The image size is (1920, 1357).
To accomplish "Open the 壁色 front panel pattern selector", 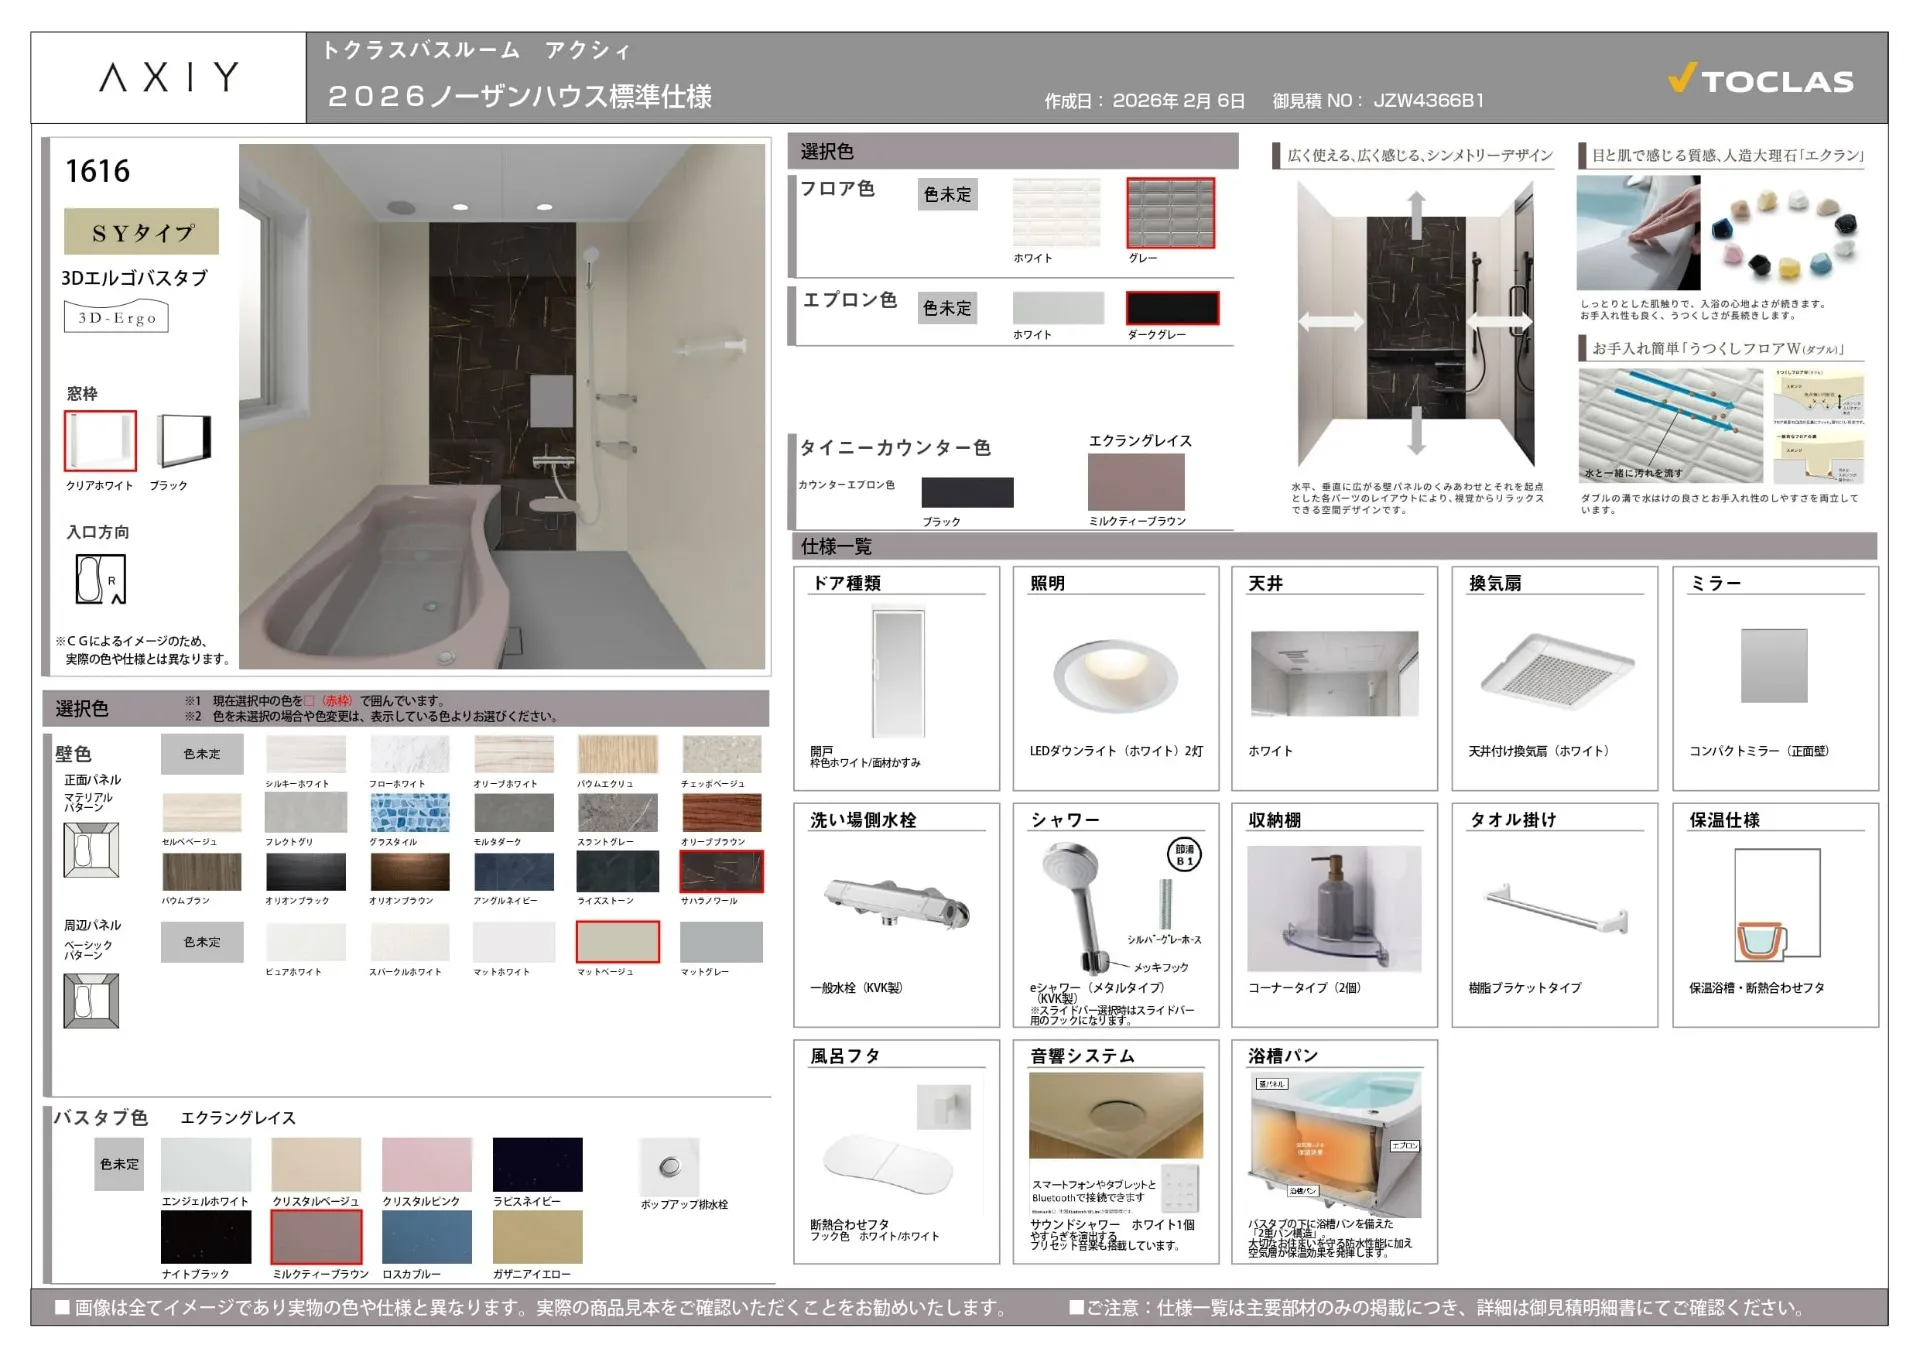I will (92, 850).
